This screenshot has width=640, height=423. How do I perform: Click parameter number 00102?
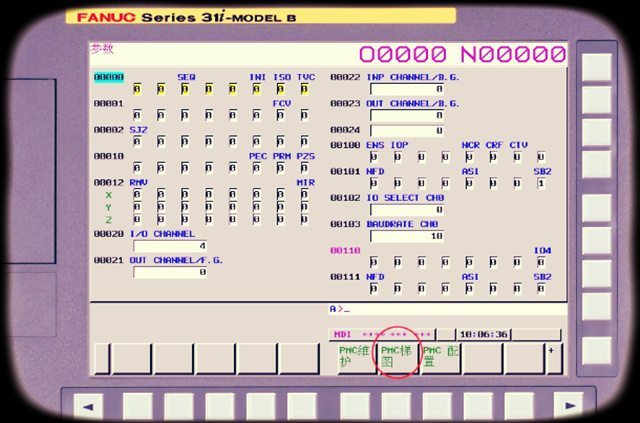pos(345,198)
